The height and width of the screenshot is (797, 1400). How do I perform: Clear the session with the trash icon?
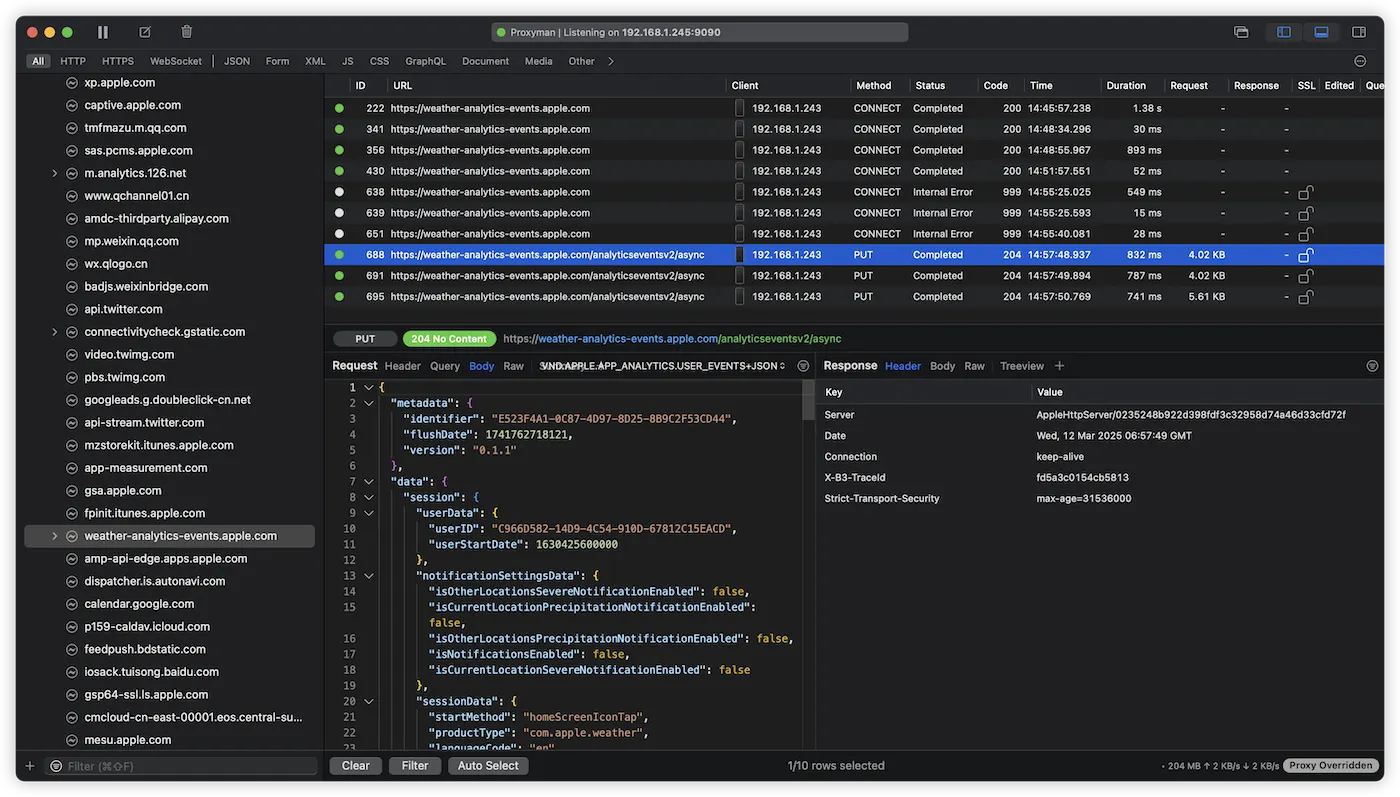click(187, 32)
